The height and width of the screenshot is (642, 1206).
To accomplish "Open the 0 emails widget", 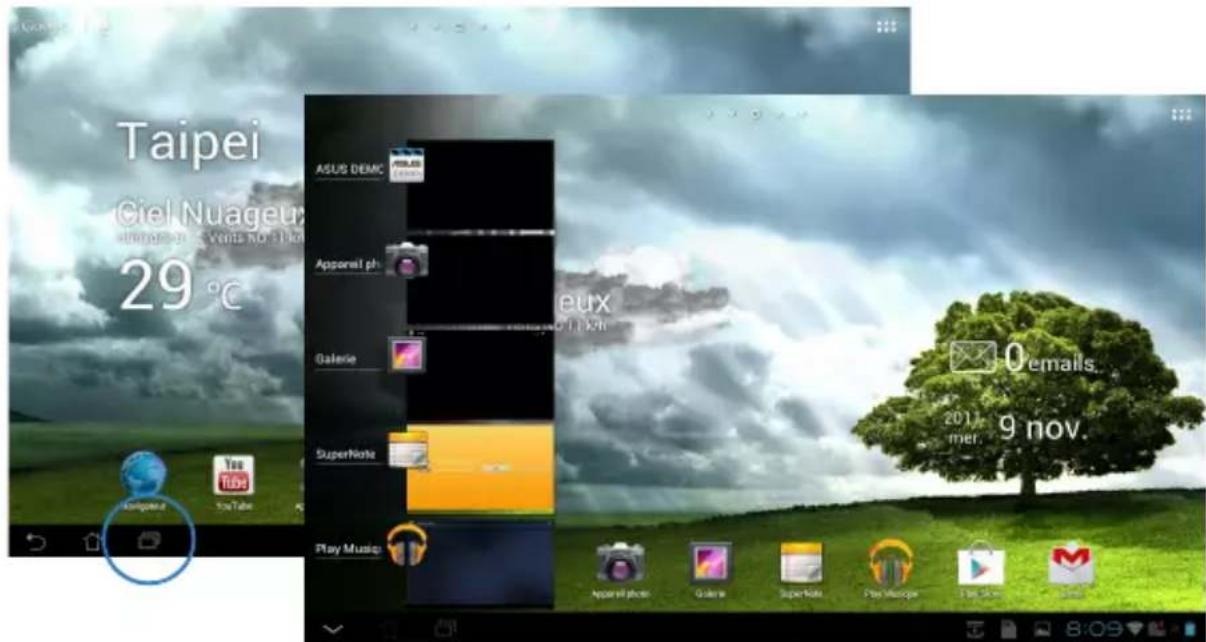I will 1021,358.
